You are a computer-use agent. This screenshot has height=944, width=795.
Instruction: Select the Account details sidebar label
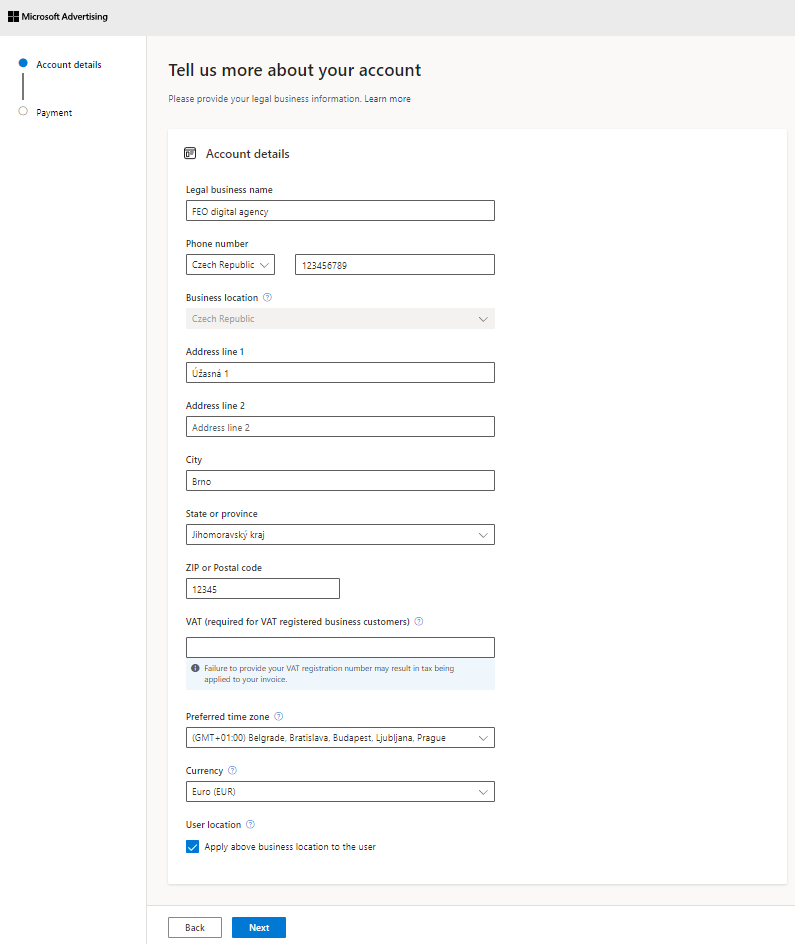(69, 64)
